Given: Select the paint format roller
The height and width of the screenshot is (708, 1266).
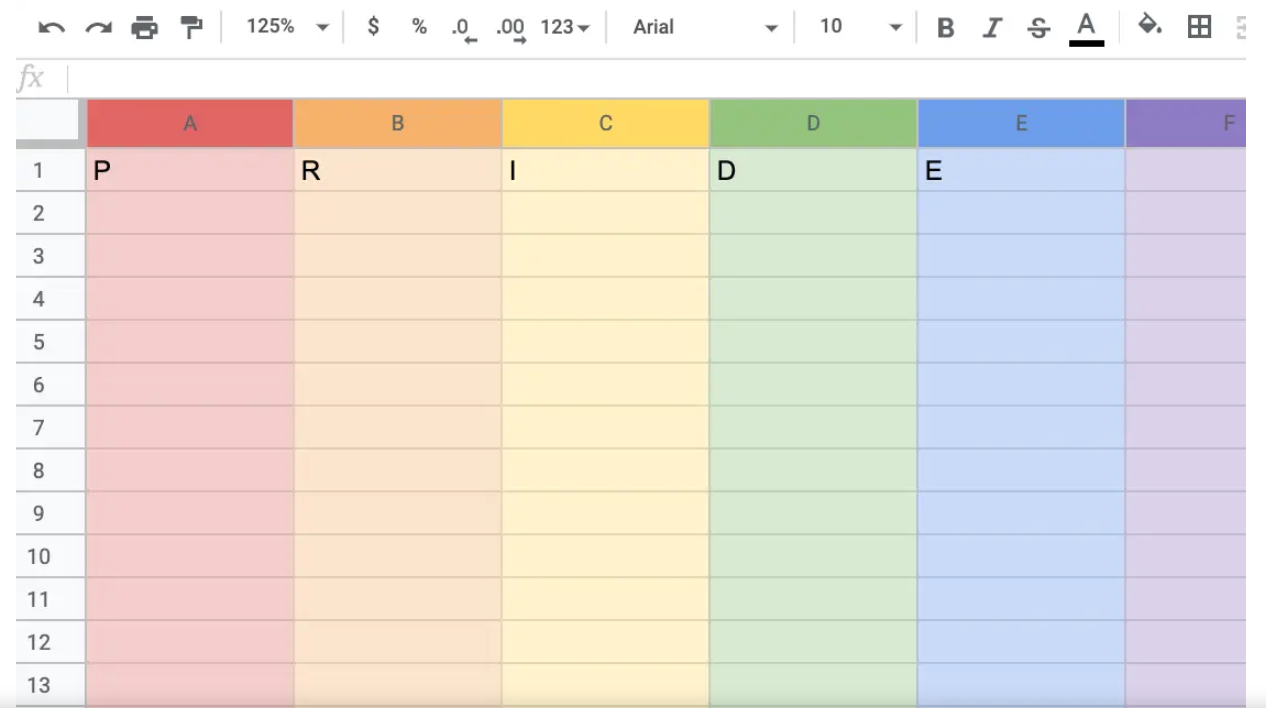Looking at the screenshot, I should (x=191, y=28).
